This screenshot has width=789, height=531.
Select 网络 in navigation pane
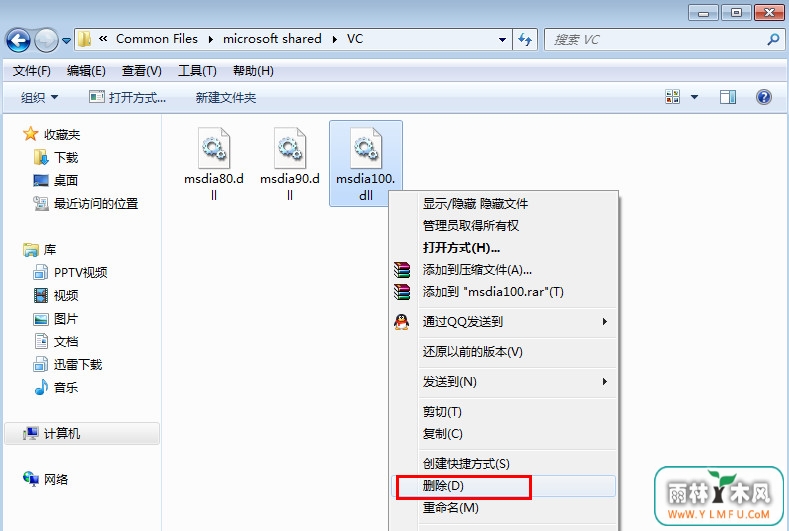(45, 479)
